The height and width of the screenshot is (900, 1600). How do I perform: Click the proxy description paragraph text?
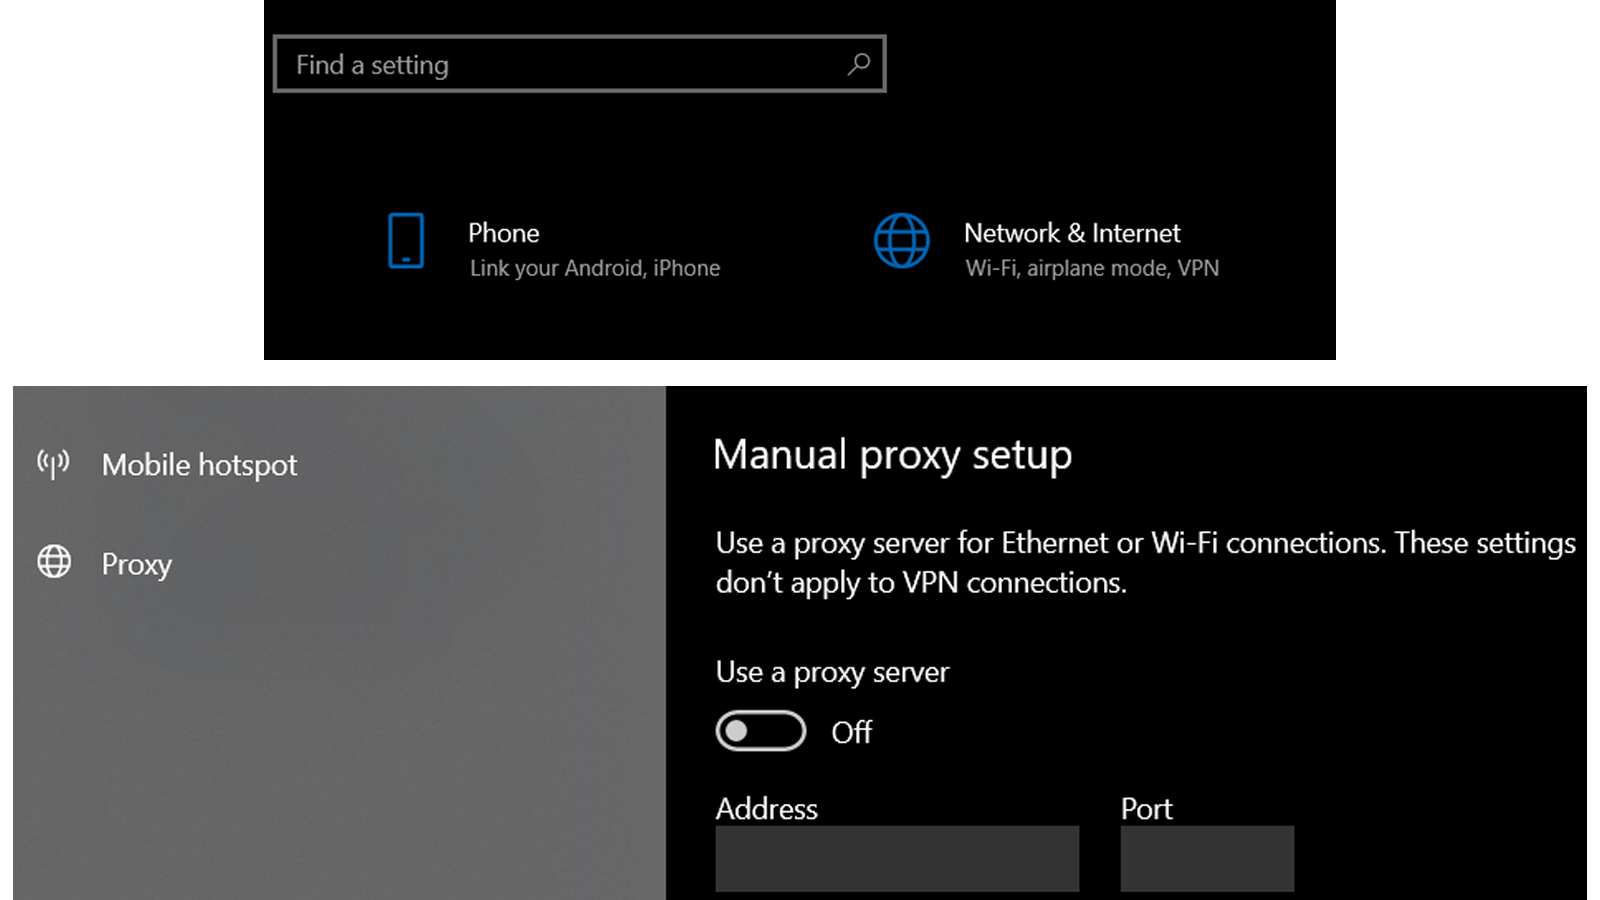click(1146, 562)
